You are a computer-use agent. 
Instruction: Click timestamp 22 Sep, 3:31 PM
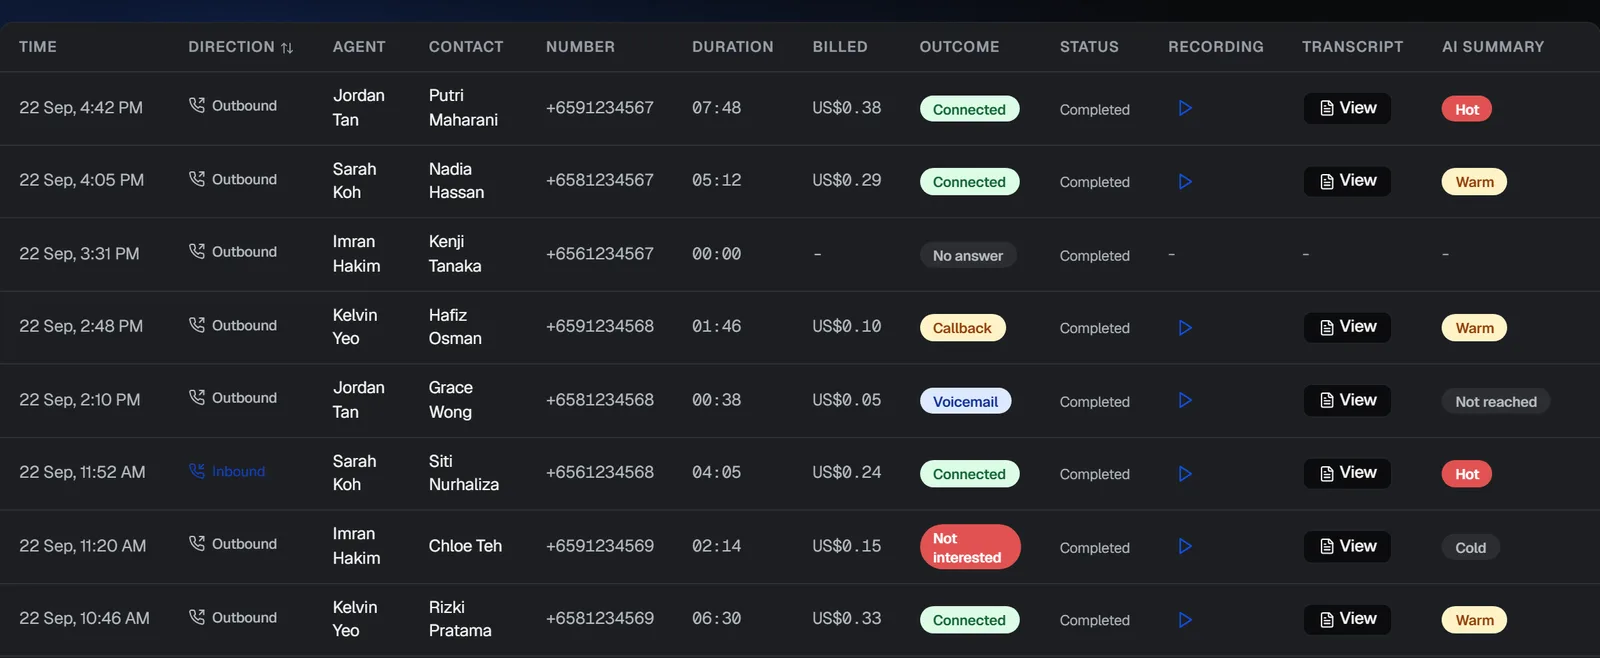79,254
